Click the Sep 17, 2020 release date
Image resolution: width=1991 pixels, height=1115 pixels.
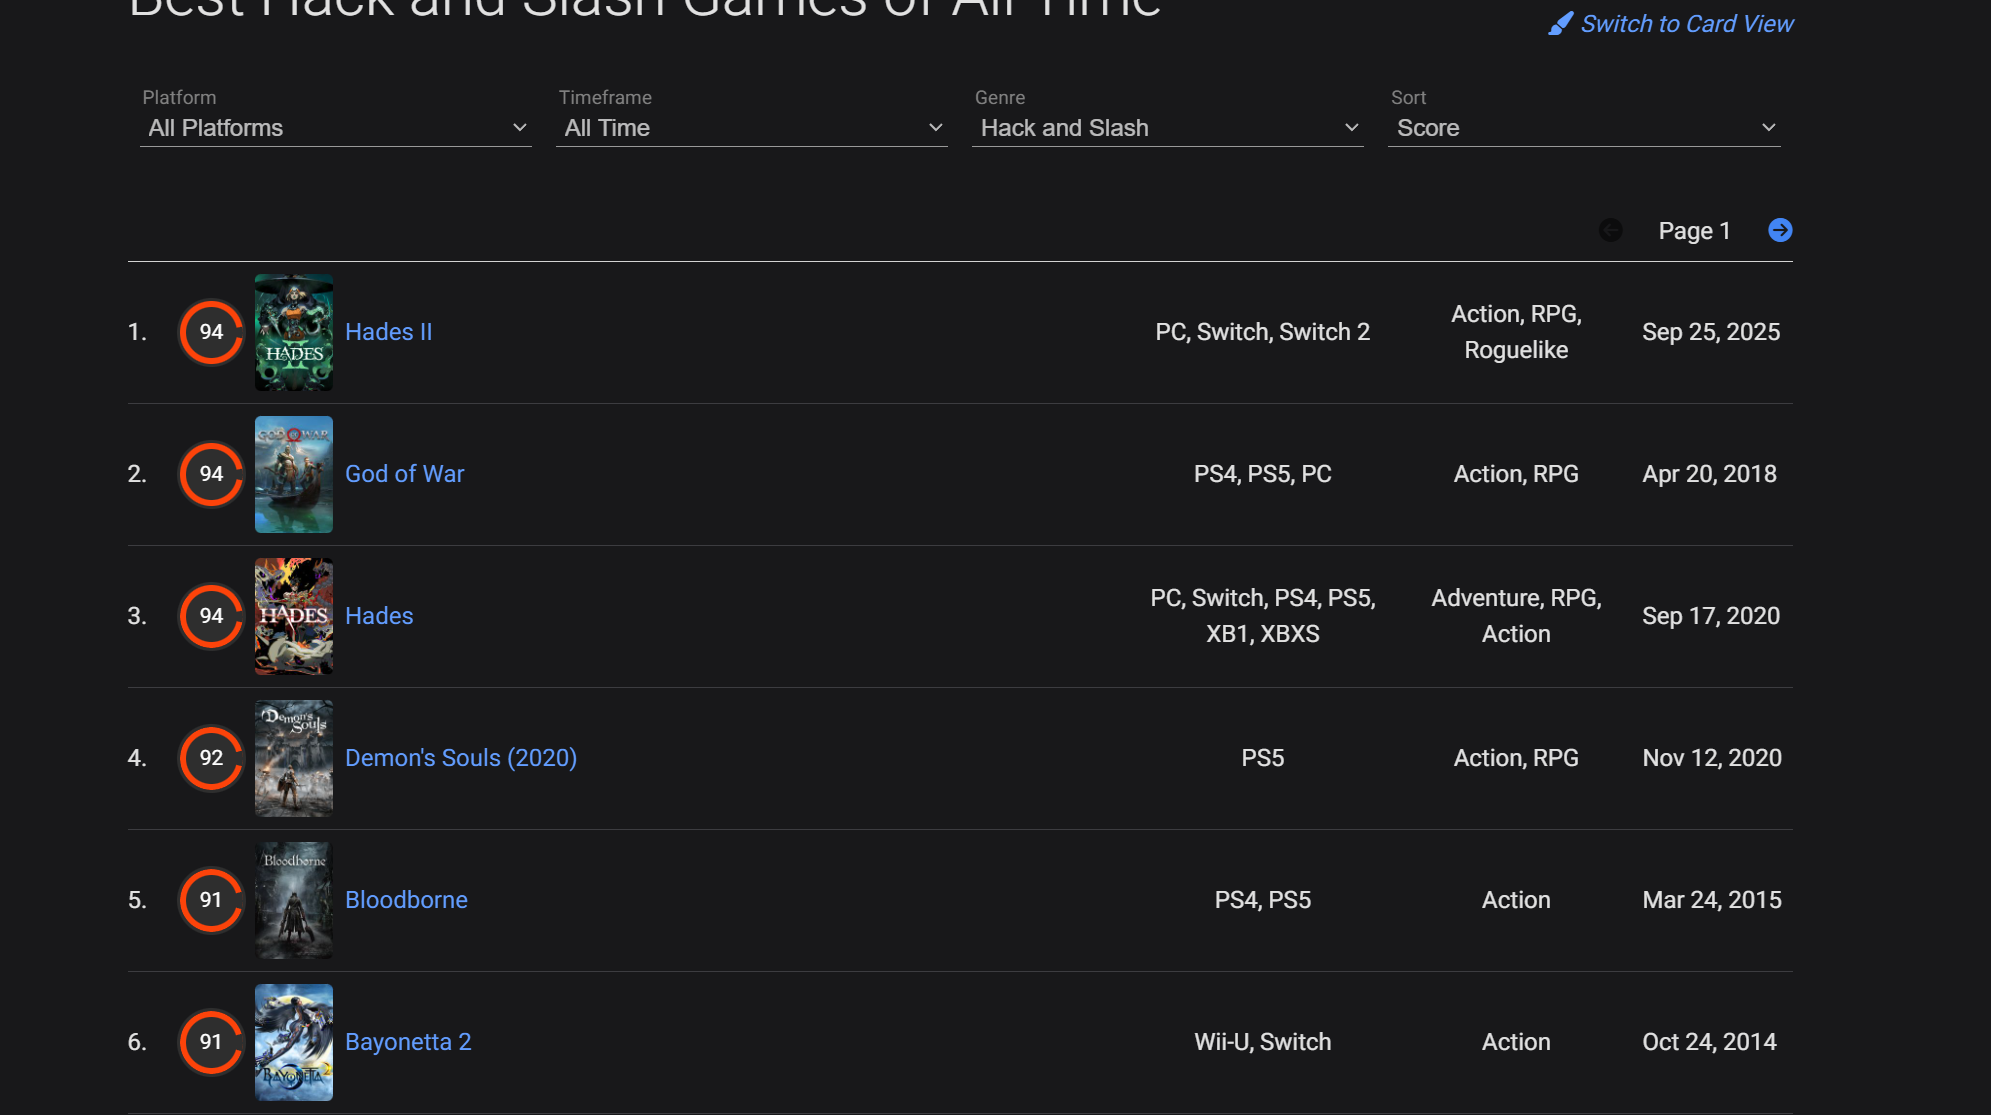pyautogui.click(x=1711, y=616)
